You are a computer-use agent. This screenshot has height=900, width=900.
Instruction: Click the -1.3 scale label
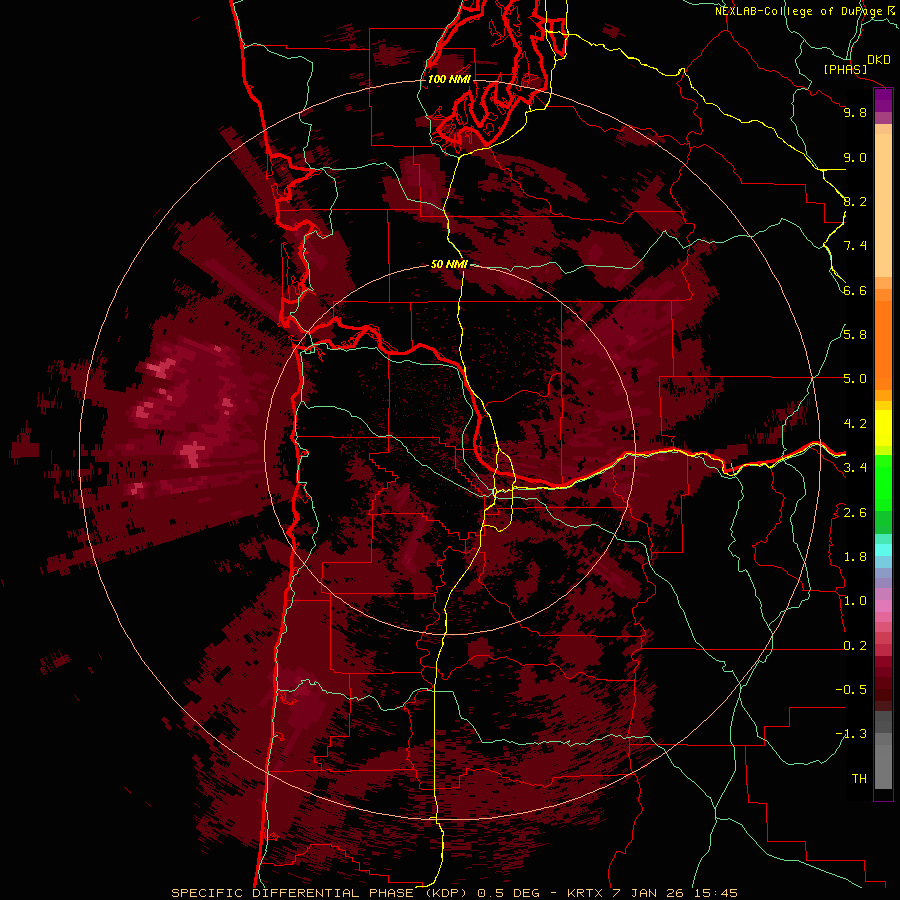pos(851,734)
